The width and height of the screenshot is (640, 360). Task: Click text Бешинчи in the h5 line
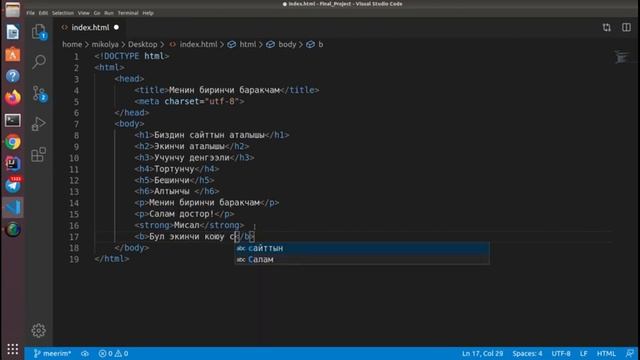[x=172, y=180]
